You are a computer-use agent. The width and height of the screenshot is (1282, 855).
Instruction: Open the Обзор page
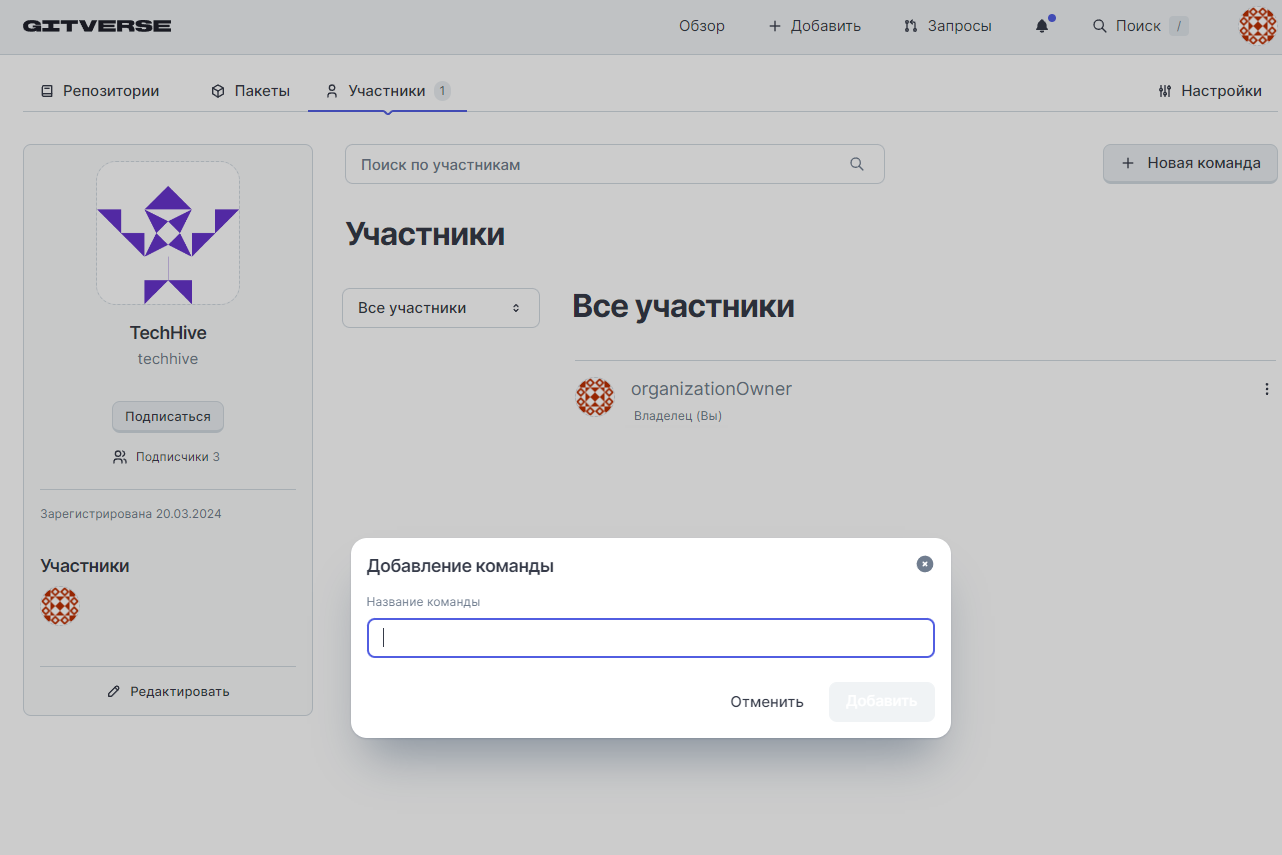coord(702,26)
